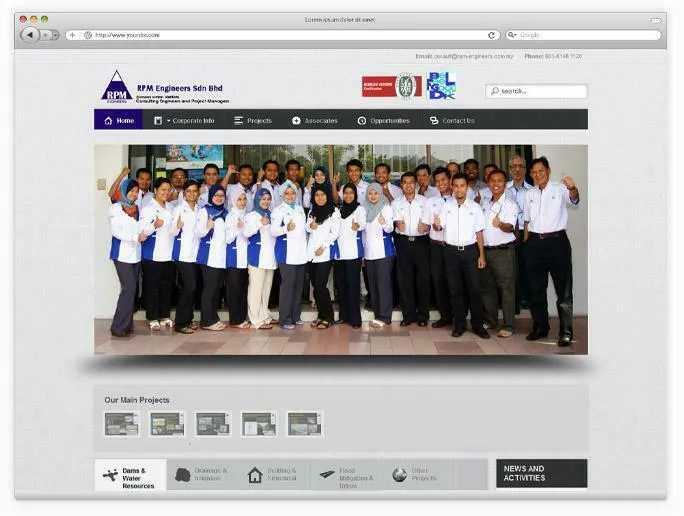Click the Google browser search field
684x516 pixels.
pyautogui.click(x=583, y=35)
